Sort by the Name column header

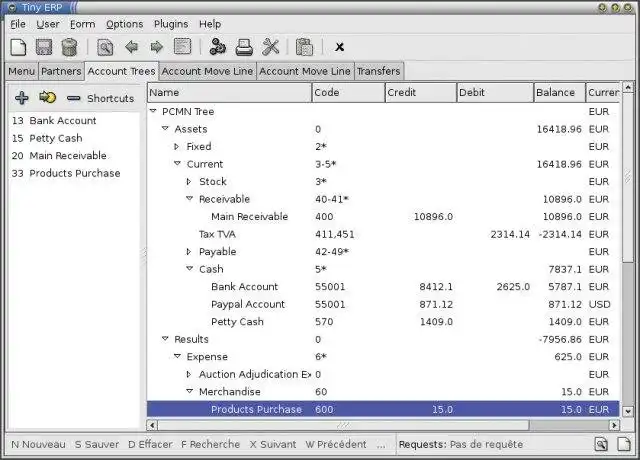click(x=230, y=93)
